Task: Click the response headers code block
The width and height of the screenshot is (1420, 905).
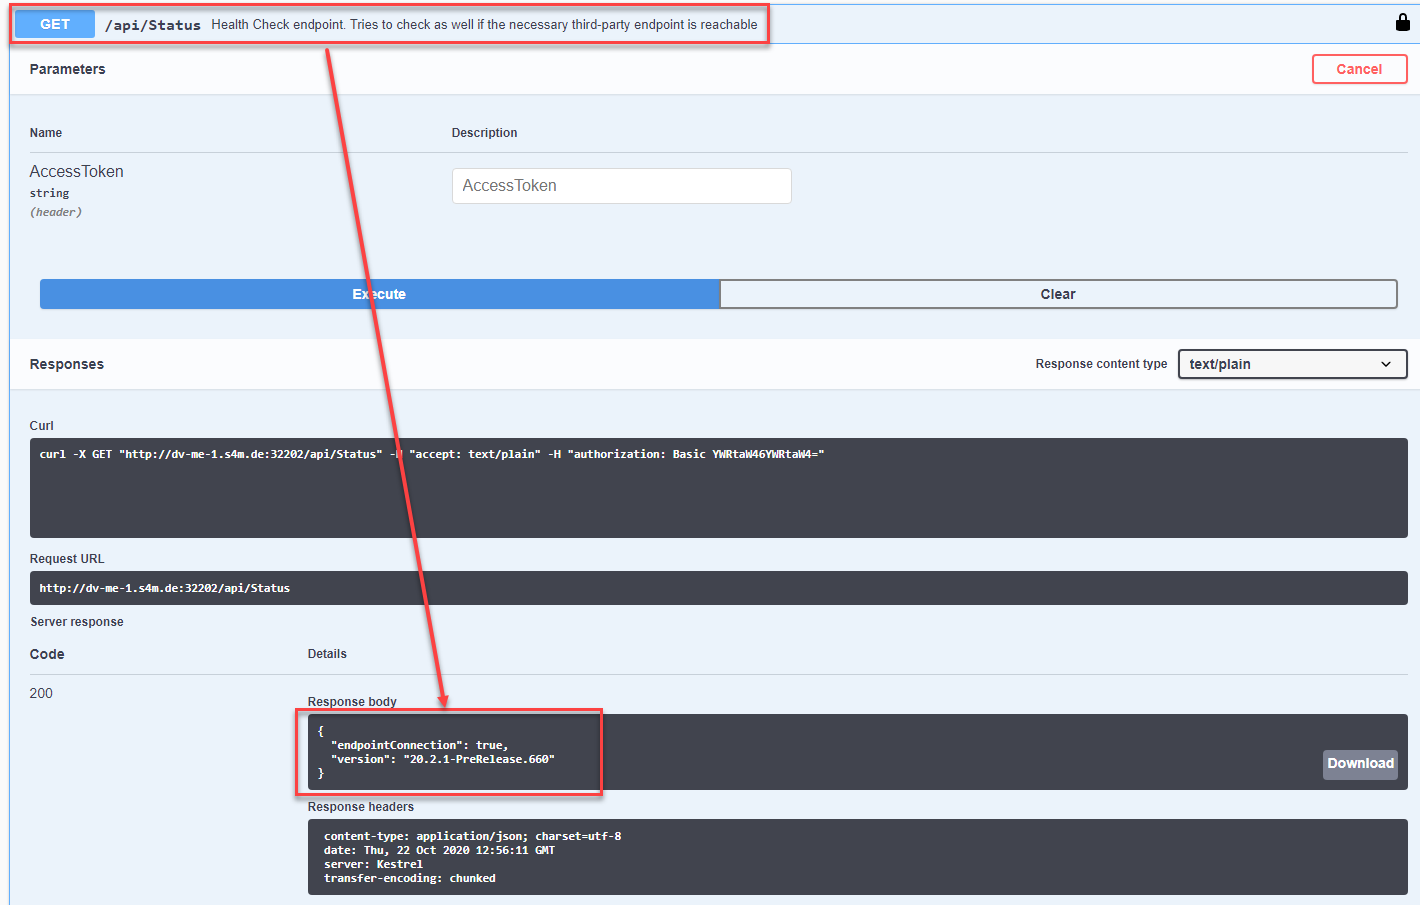Action: click(x=856, y=857)
